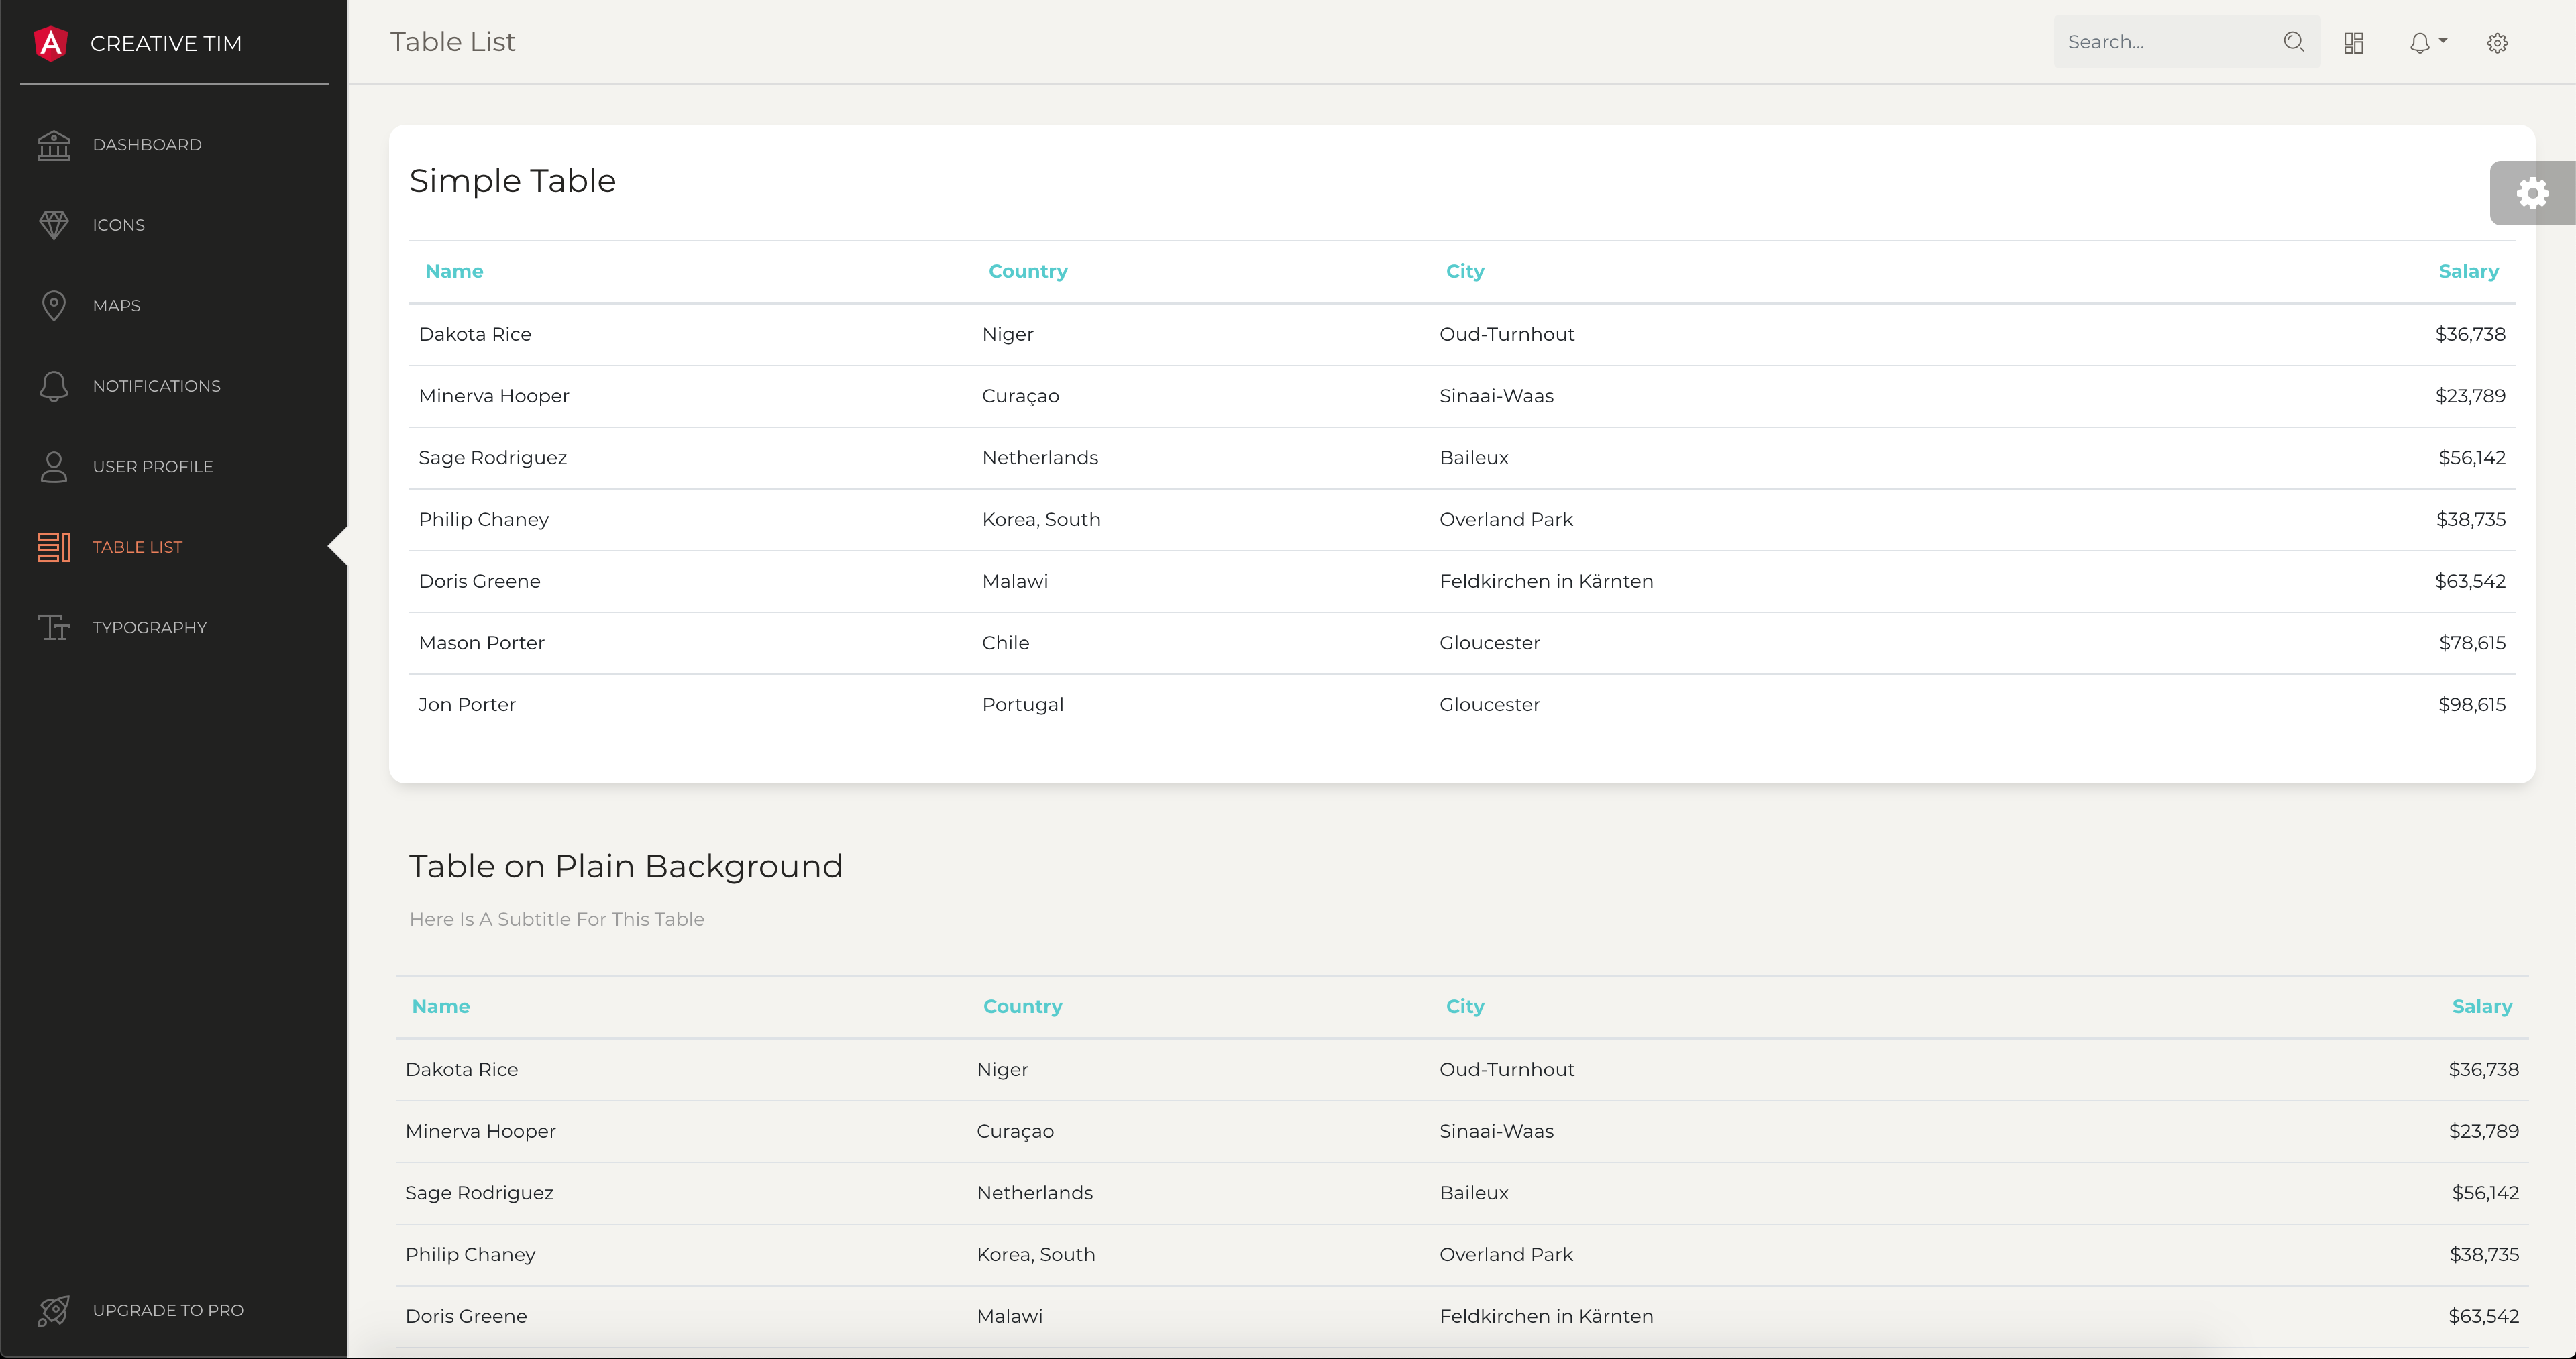2576x1359 pixels.
Task: Select the Typography sidebar item
Action: pyautogui.click(x=150, y=627)
